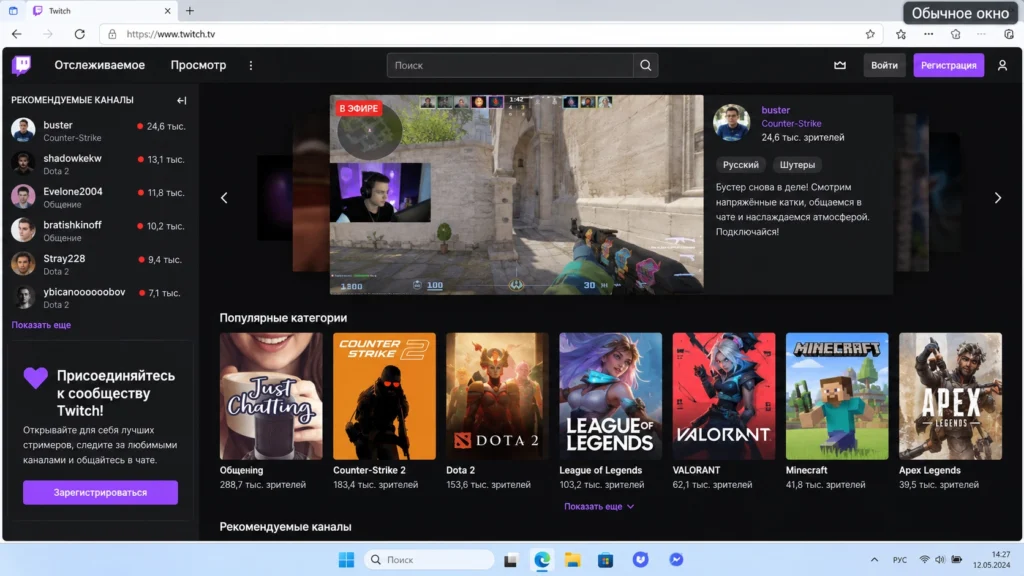Image resolution: width=1024 pixels, height=576 pixels.
Task: Click the РУС language indicator in the tray
Action: 900,560
